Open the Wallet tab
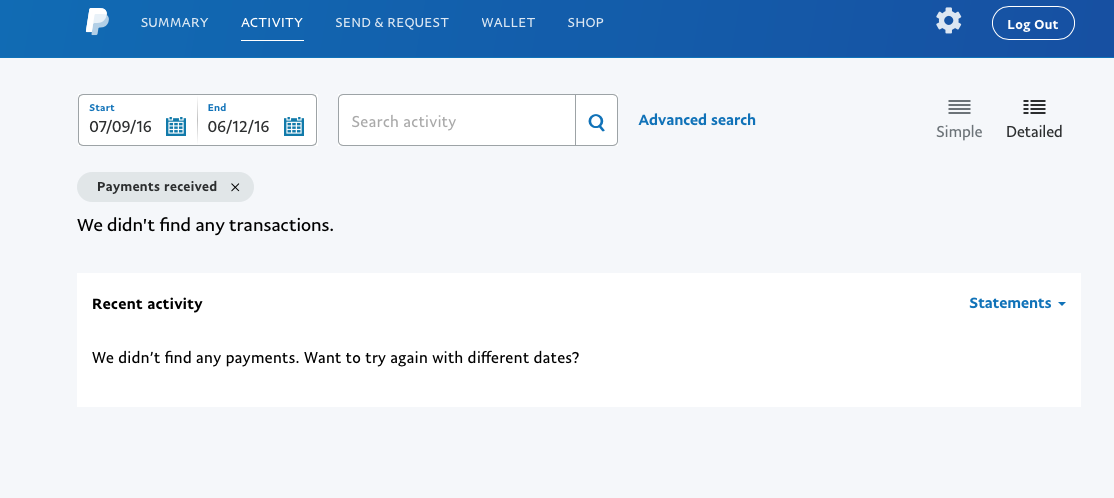 [508, 22]
